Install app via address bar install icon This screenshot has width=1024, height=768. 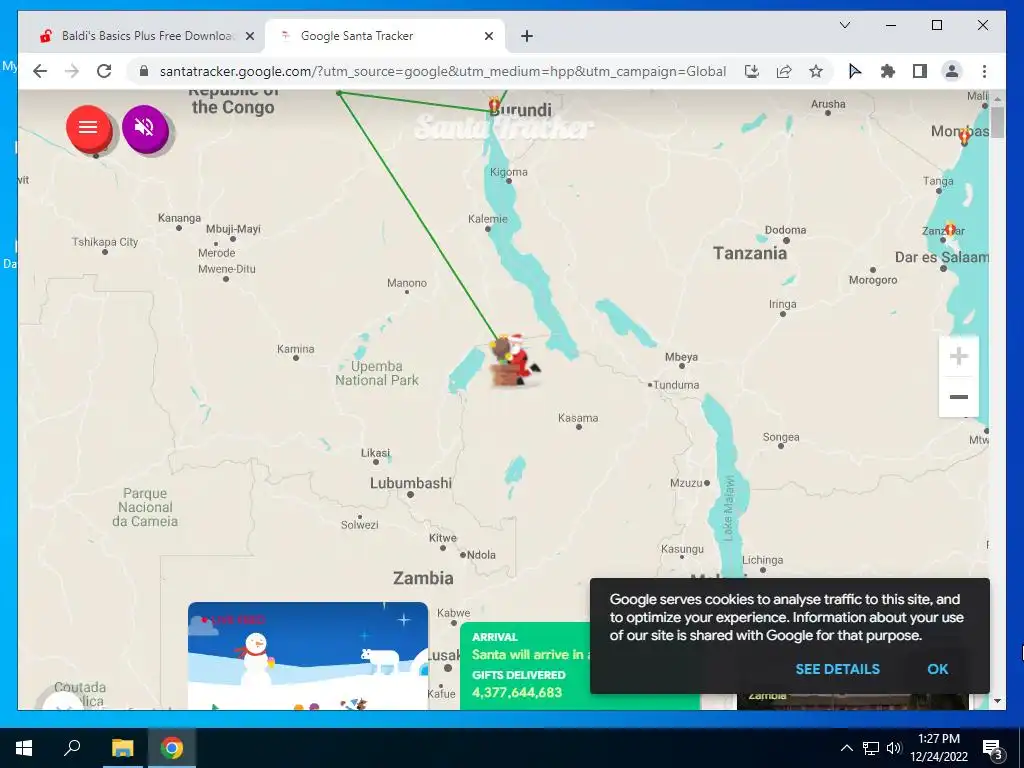pos(752,71)
